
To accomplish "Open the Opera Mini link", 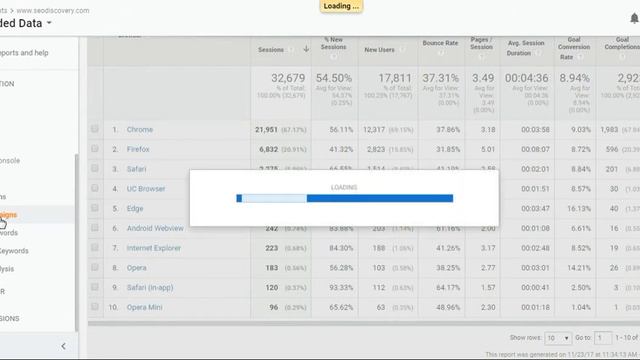I will tap(144, 307).
